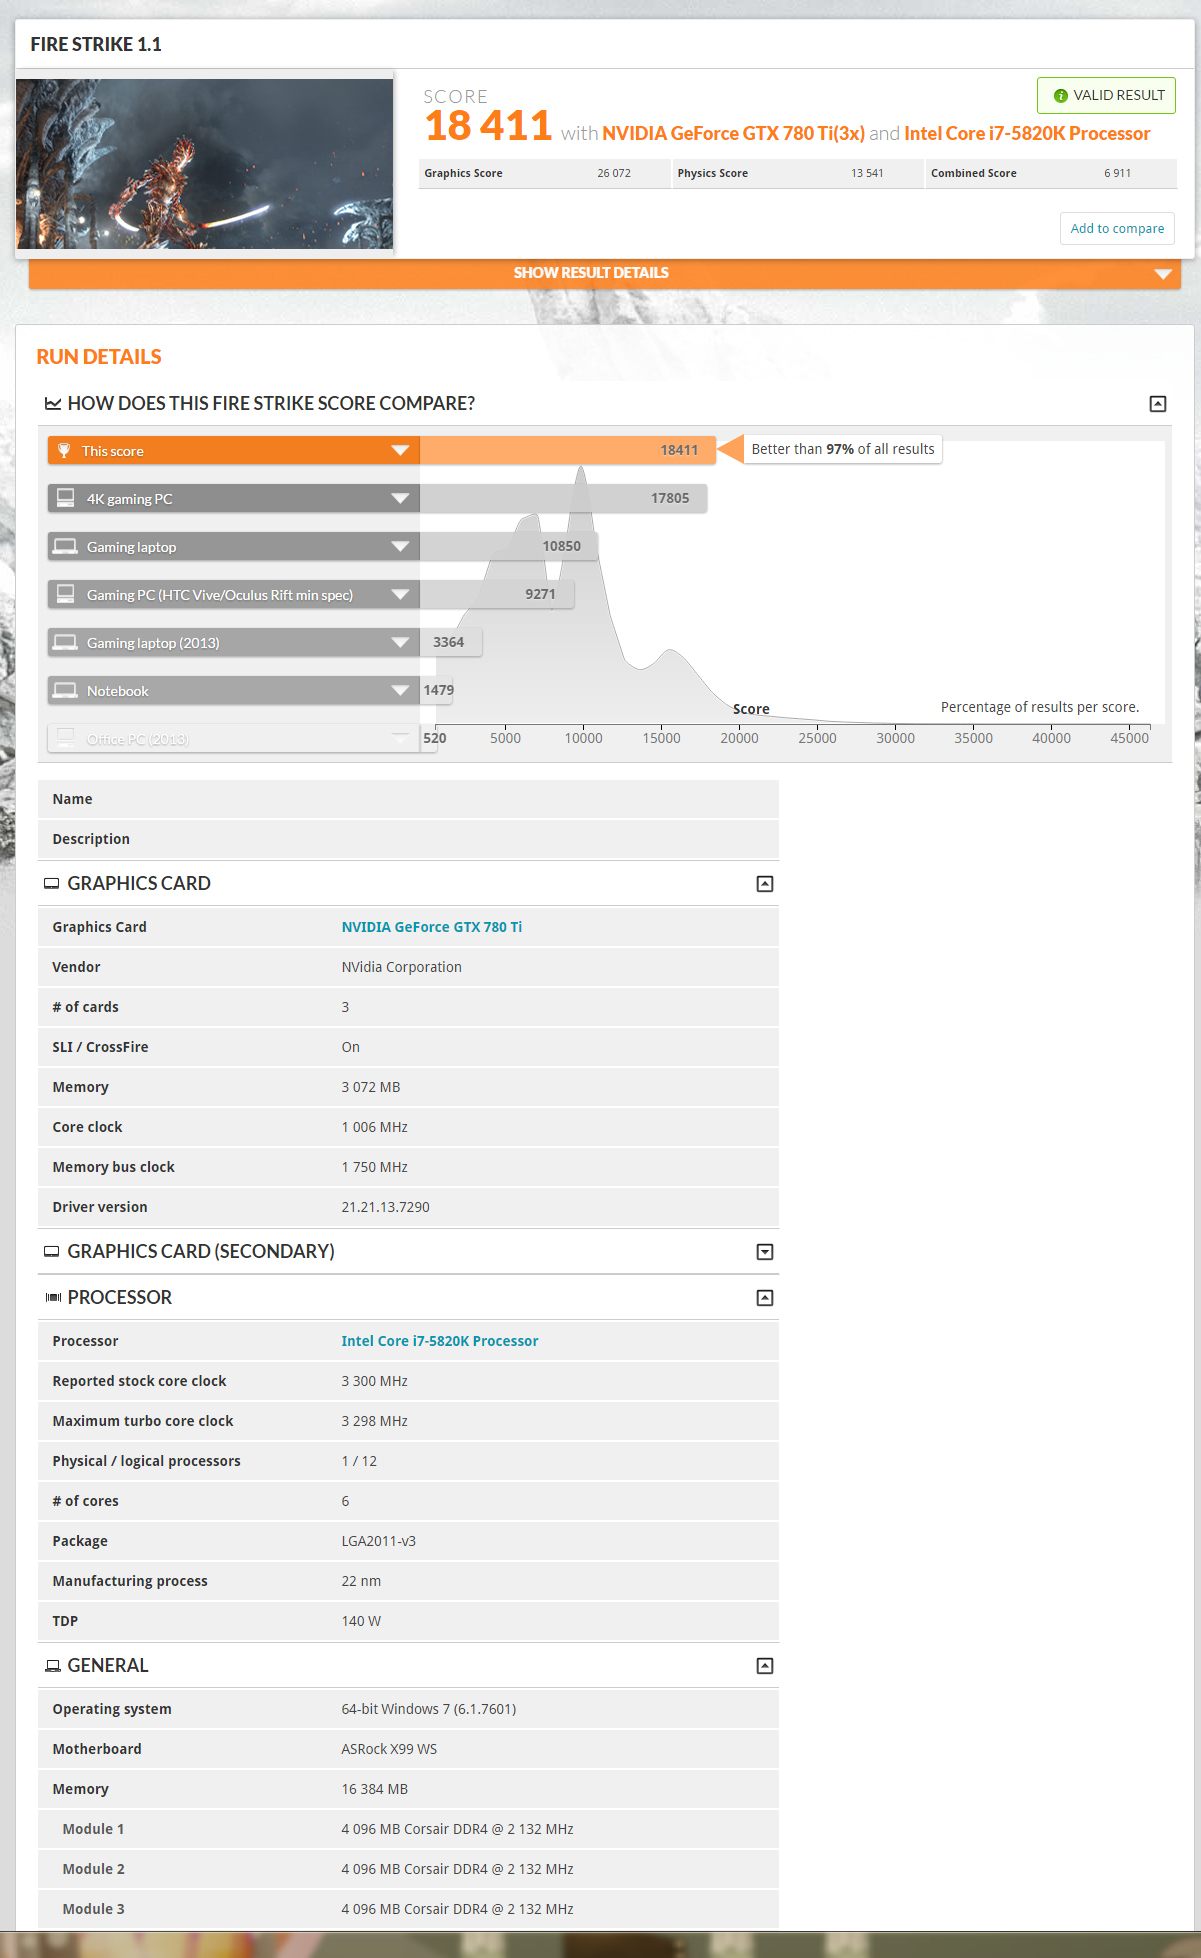
Task: Click the Driver version value 21.21.13.7290
Action: coord(386,1207)
